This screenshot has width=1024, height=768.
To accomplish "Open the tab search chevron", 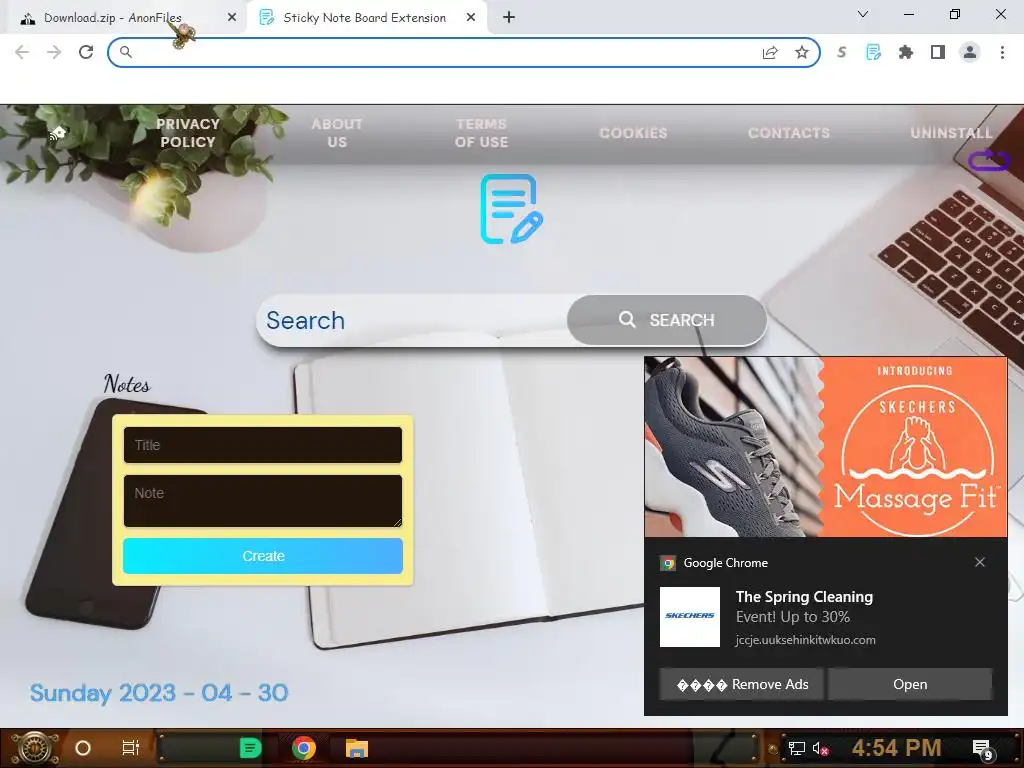I will point(863,14).
